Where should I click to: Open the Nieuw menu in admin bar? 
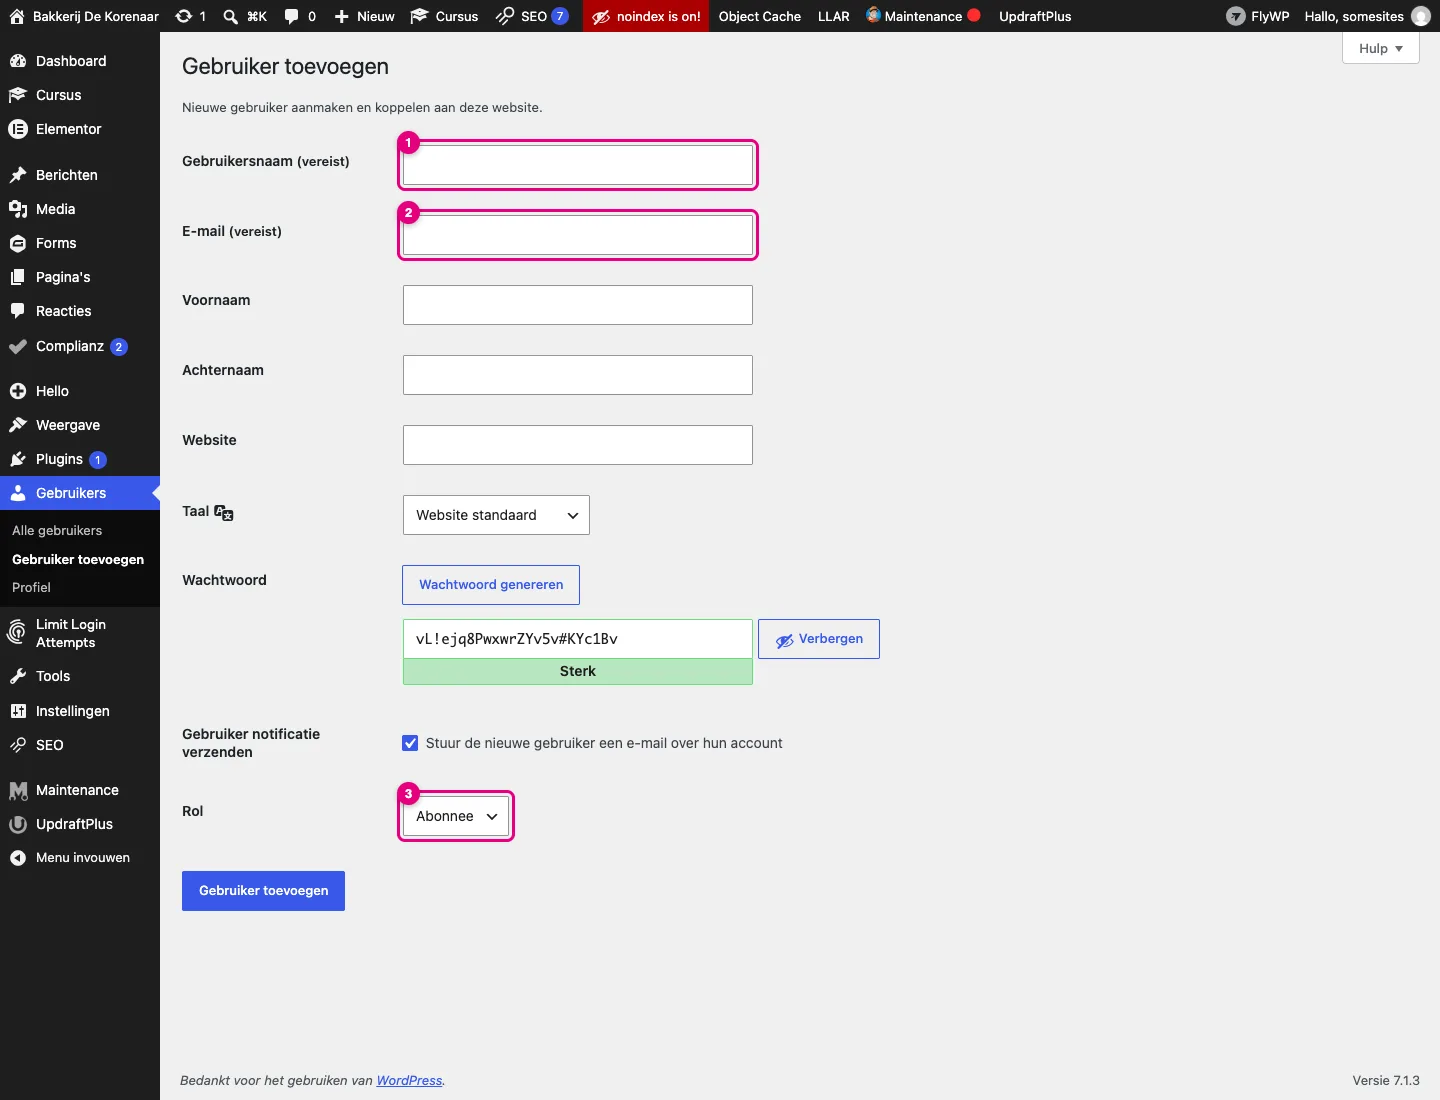(365, 16)
